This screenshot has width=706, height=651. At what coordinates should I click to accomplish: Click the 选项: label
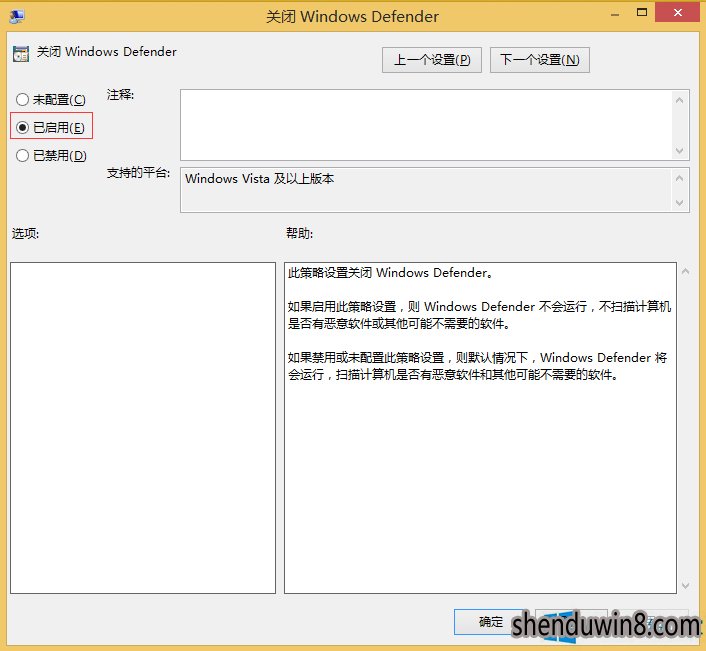point(25,233)
